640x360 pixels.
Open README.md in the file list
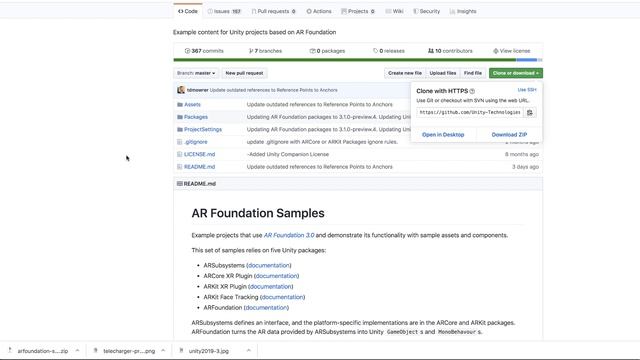click(200, 167)
